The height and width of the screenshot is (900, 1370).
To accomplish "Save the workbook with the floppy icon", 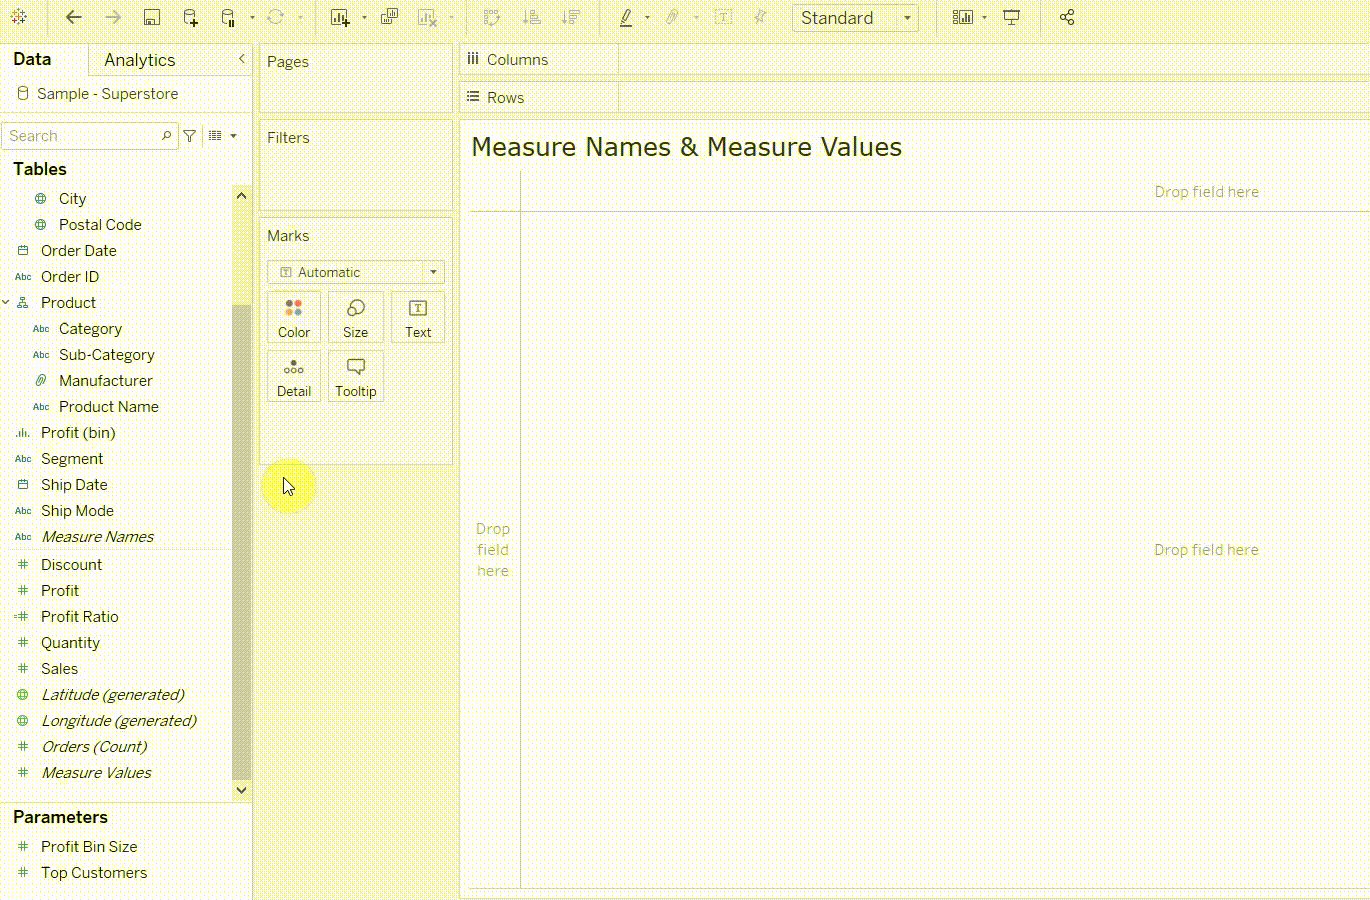I will (152, 17).
